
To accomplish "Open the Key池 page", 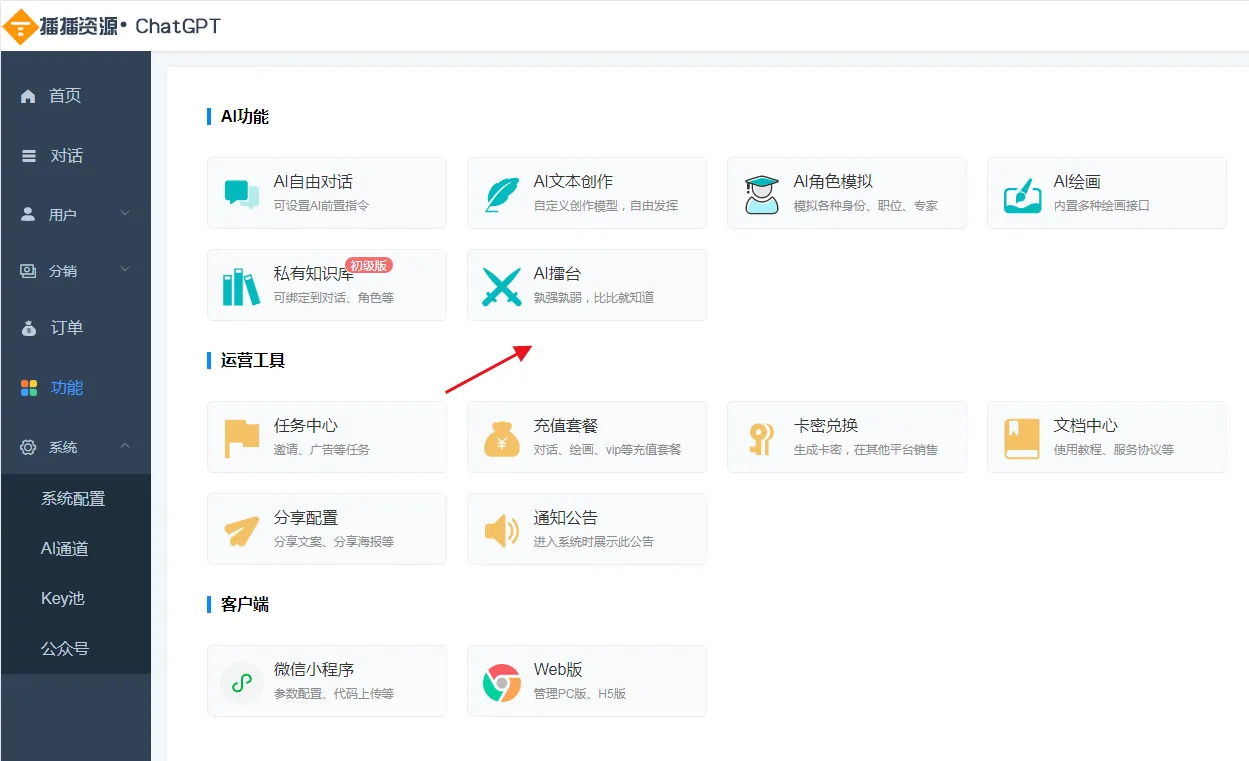I will pyautogui.click(x=62, y=598).
